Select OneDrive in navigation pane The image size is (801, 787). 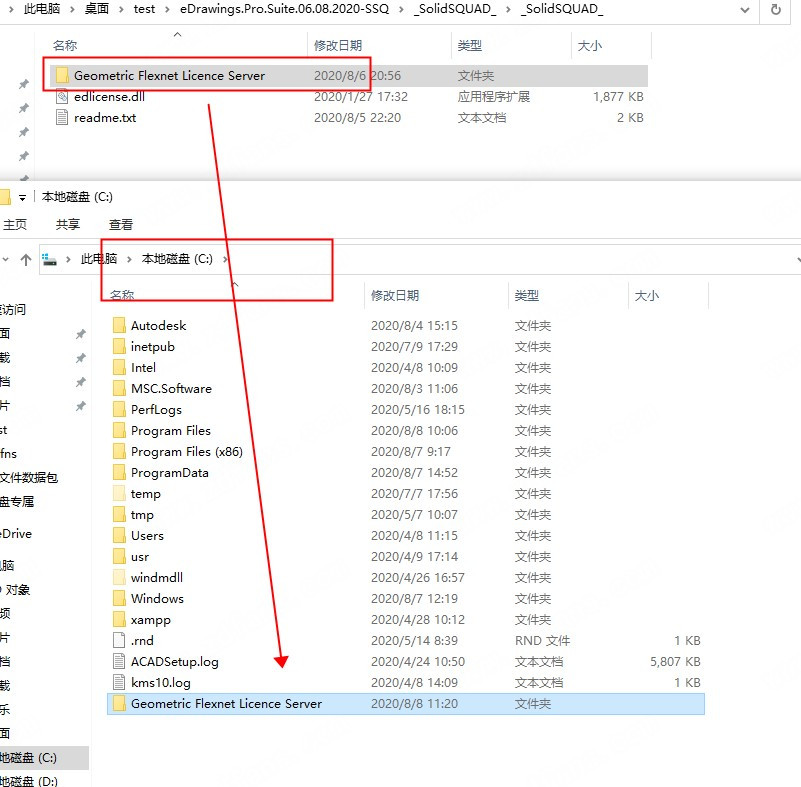point(16,534)
